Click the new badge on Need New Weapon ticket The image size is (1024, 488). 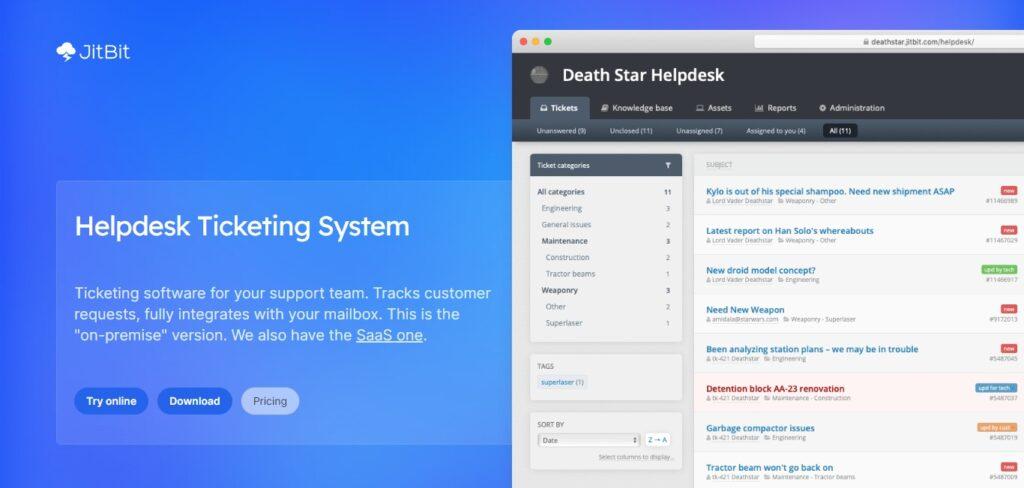pyautogui.click(x=1009, y=309)
